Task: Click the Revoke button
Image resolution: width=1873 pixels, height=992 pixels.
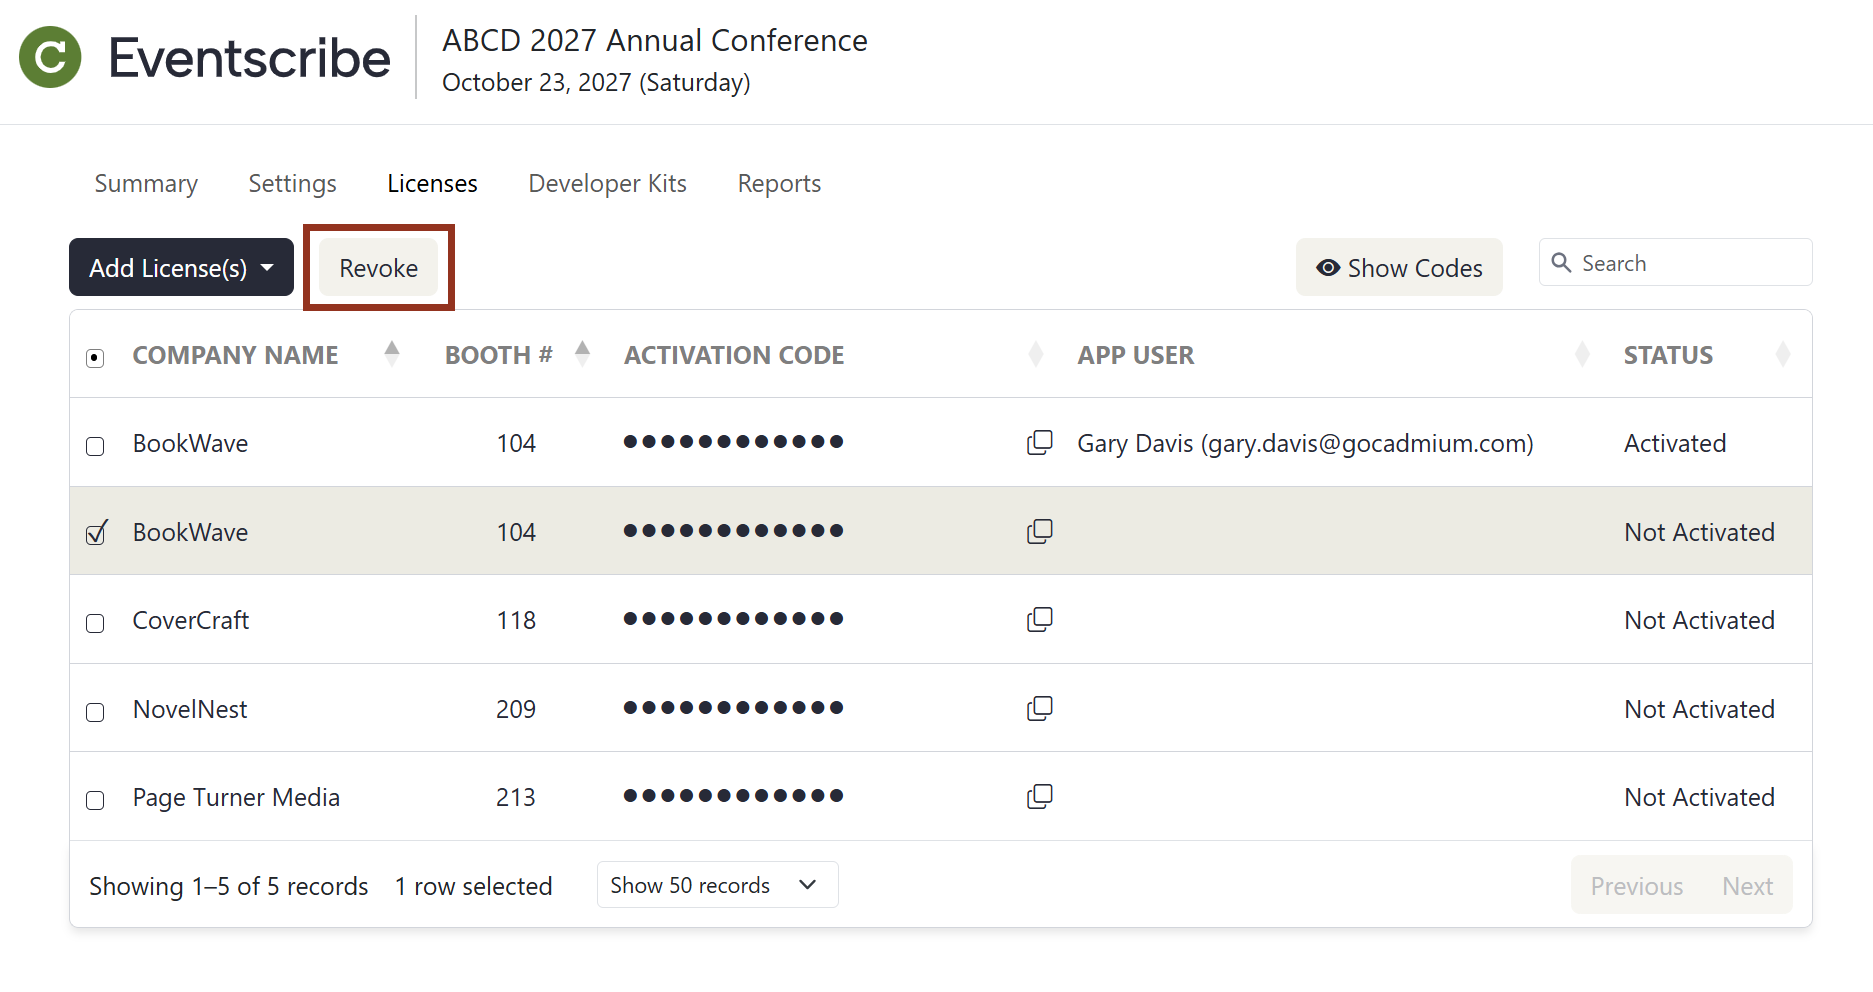Action: [x=378, y=267]
